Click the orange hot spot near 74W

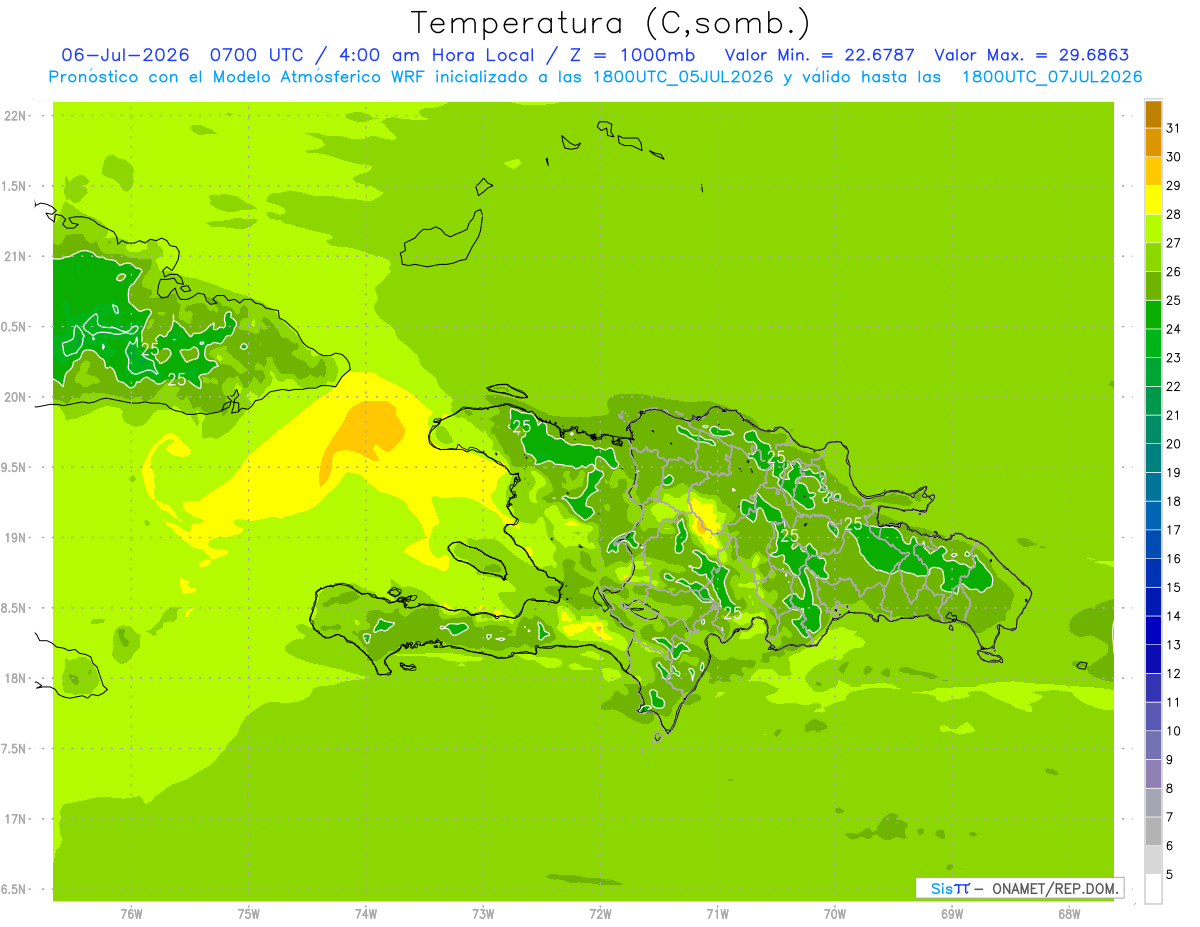[x=364, y=435]
